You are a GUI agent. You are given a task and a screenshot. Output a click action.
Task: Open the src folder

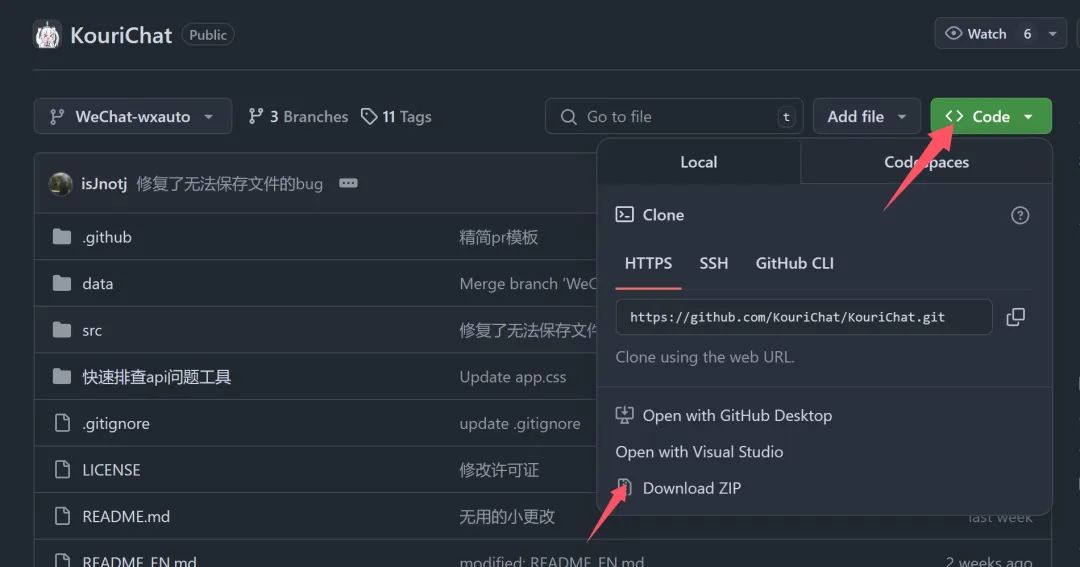pos(92,331)
